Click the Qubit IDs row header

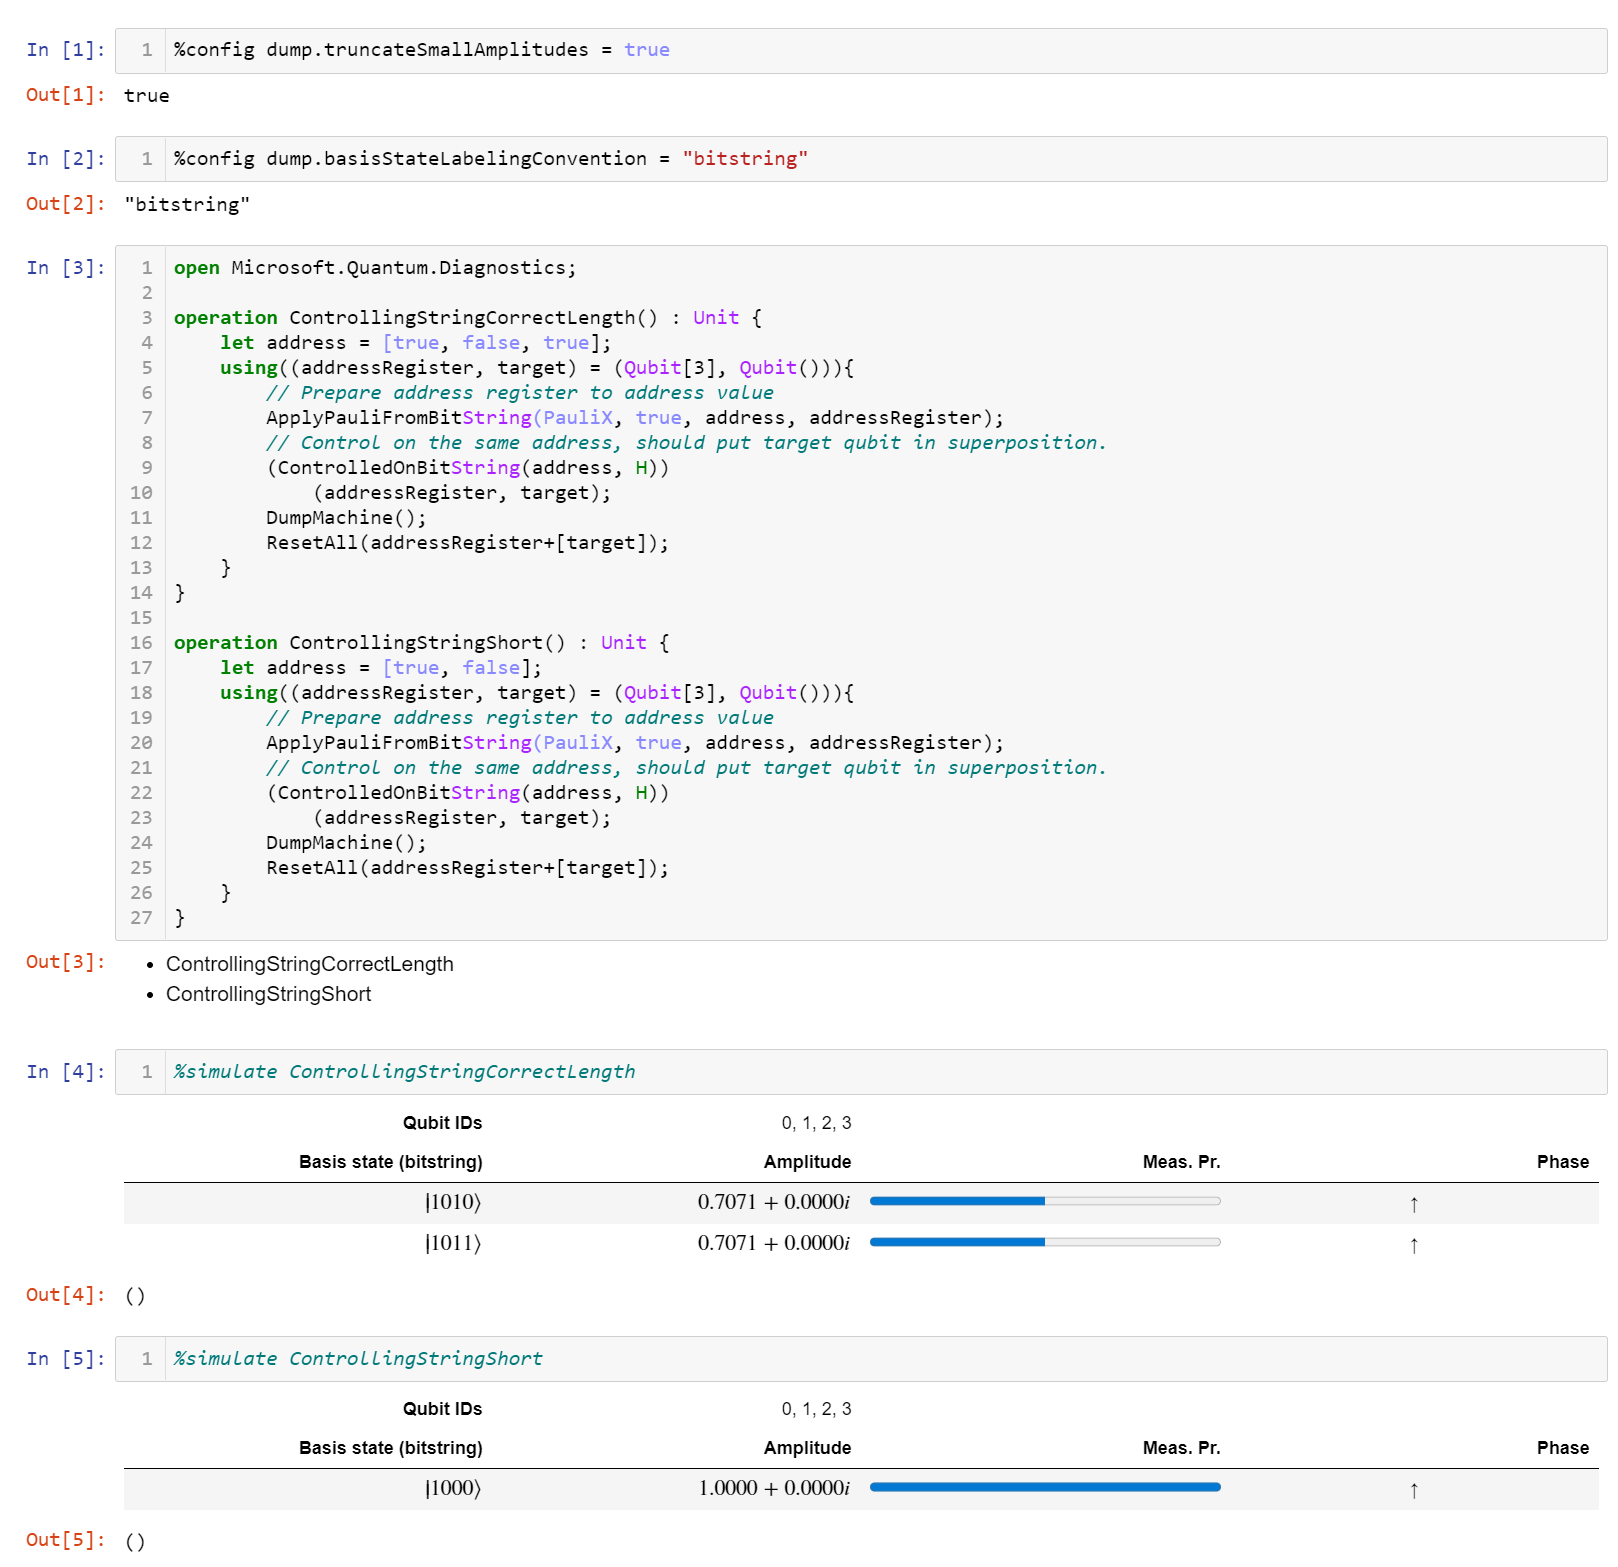[441, 1122]
